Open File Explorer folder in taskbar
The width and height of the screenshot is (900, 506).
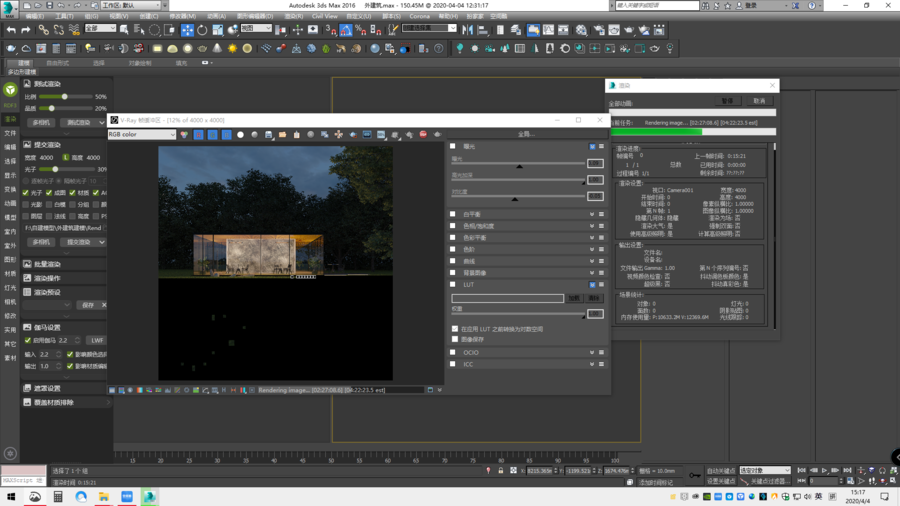click(x=104, y=497)
